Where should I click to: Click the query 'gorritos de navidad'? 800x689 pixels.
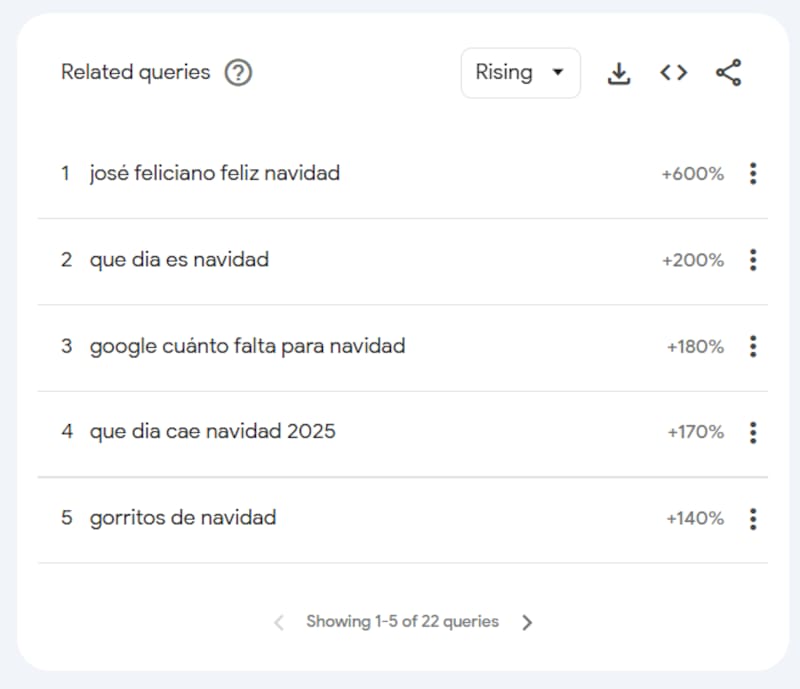182,518
